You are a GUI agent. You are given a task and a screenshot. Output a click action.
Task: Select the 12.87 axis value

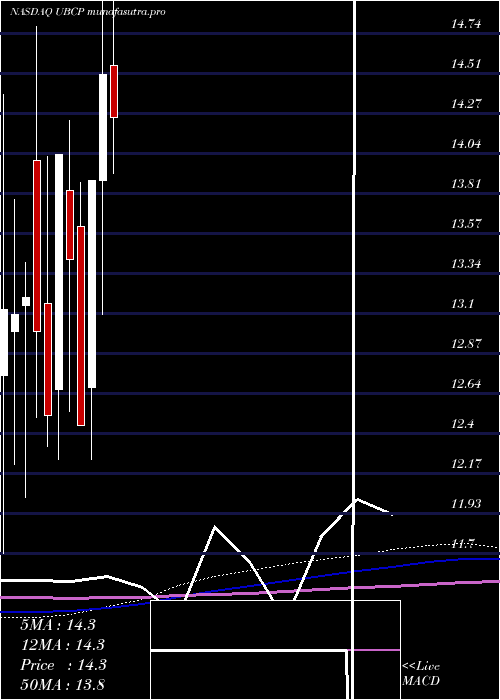[x=466, y=344]
